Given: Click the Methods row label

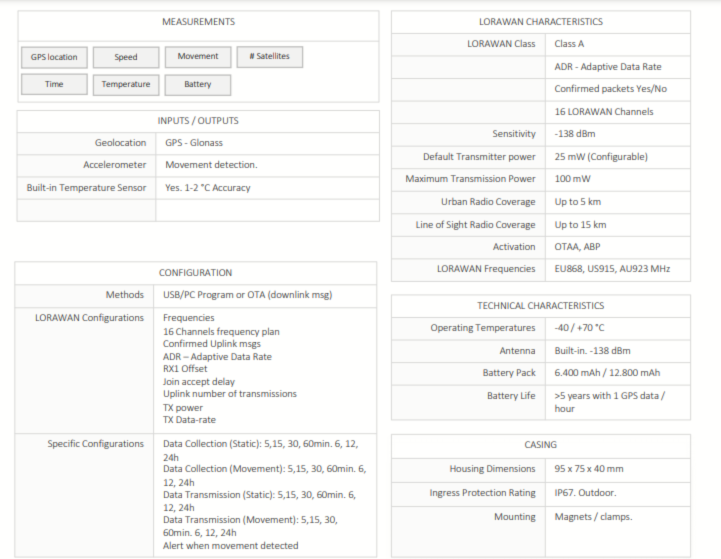Looking at the screenshot, I should point(125,295).
